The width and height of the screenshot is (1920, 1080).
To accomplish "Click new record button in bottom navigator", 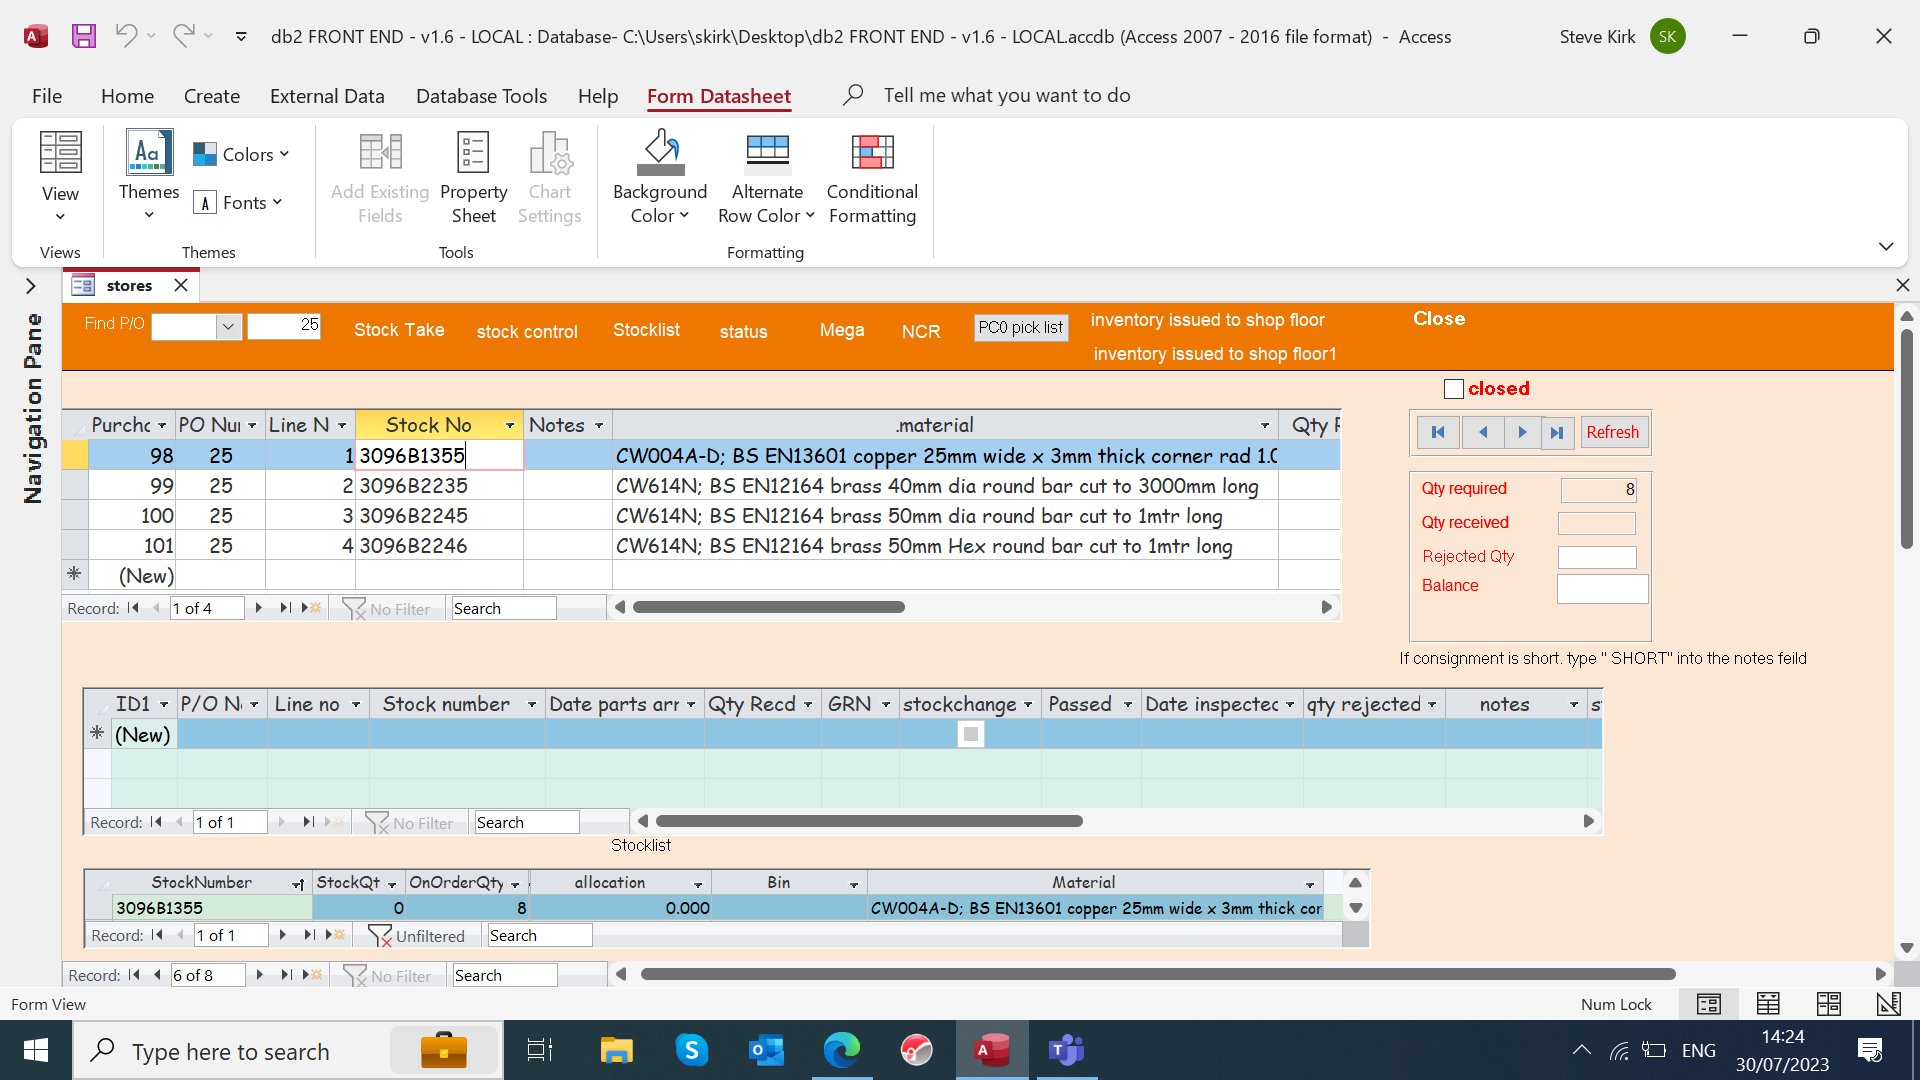I will tap(312, 975).
